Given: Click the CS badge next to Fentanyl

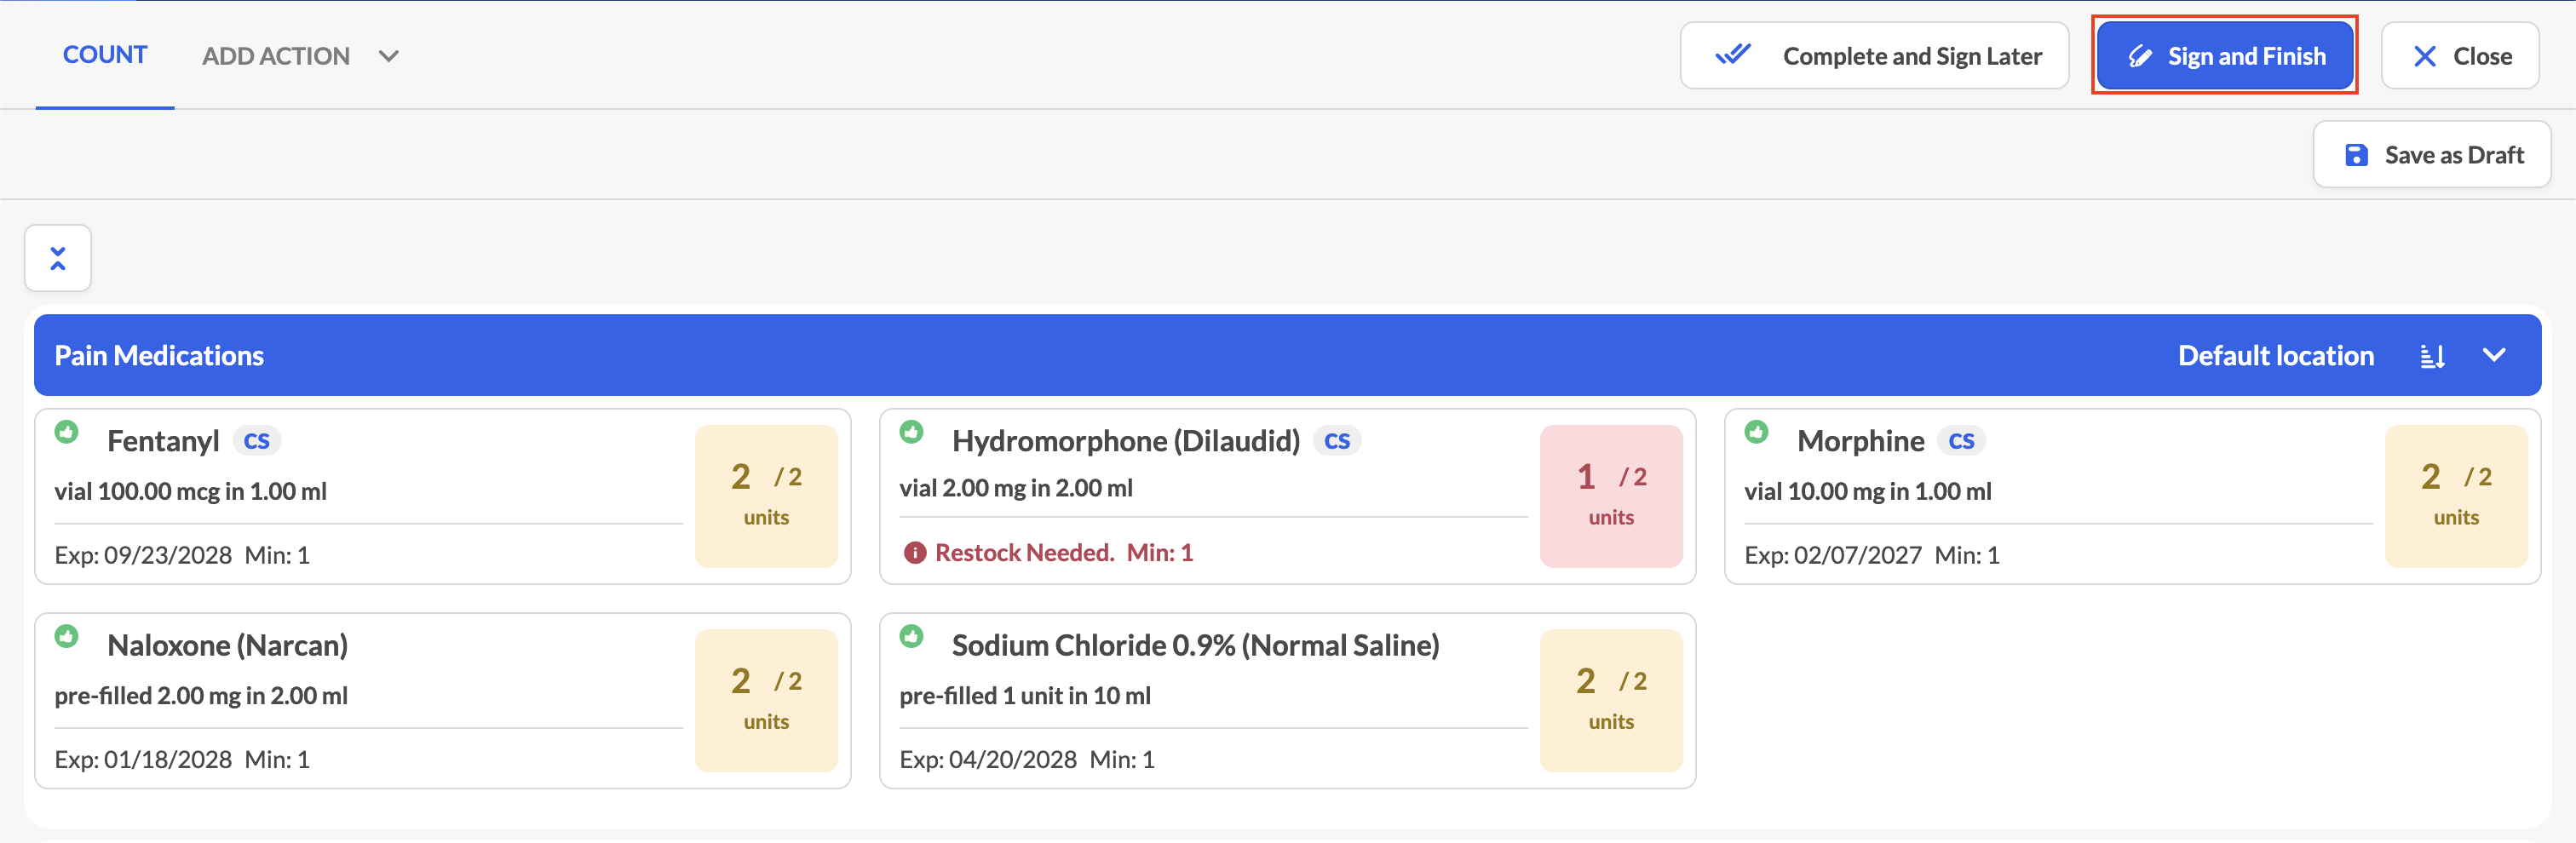Looking at the screenshot, I should point(257,441).
